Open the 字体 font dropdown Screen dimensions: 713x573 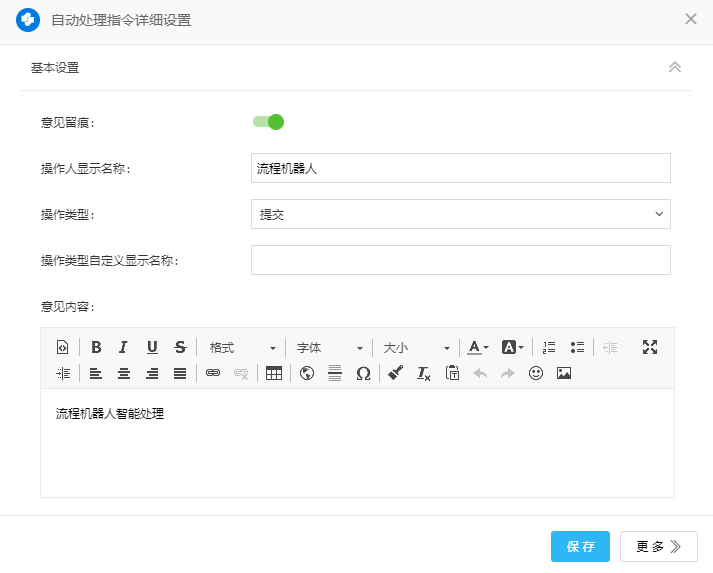coord(329,347)
